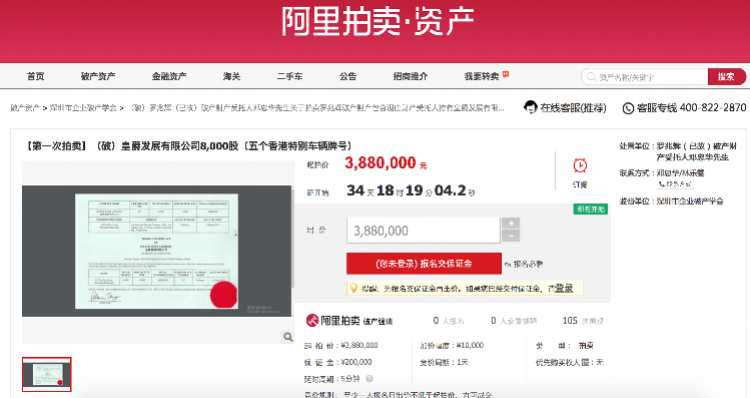Click the 监督单位 深圳市企业破产学会 text
750x398 pixels.
pyautogui.click(x=671, y=201)
